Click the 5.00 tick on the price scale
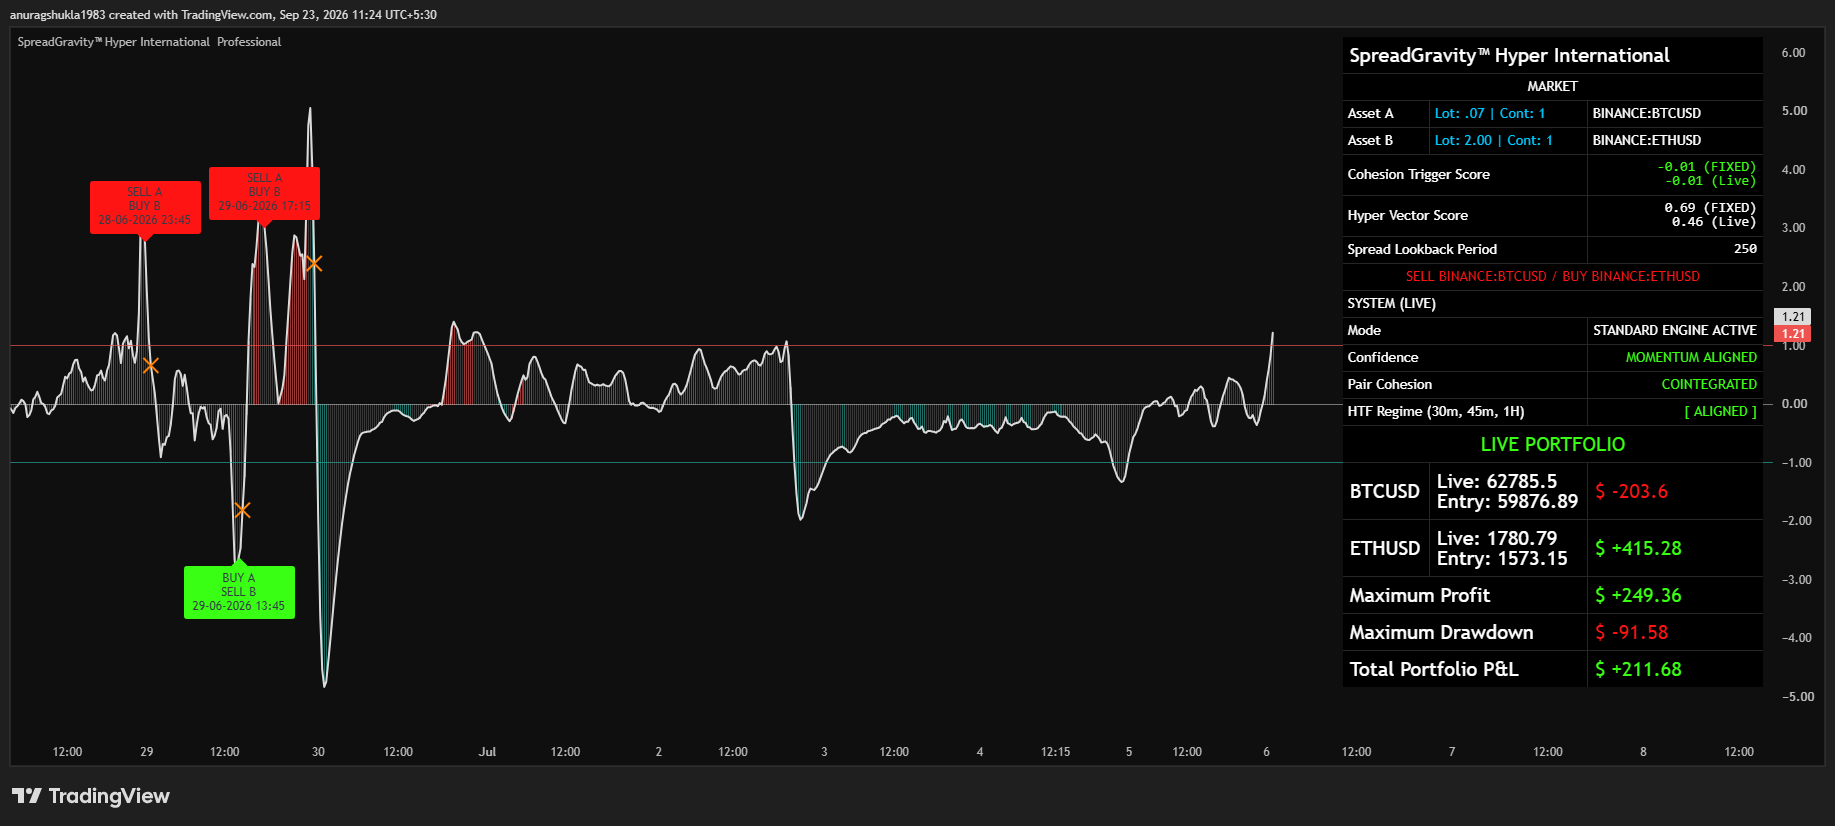 coord(1794,111)
